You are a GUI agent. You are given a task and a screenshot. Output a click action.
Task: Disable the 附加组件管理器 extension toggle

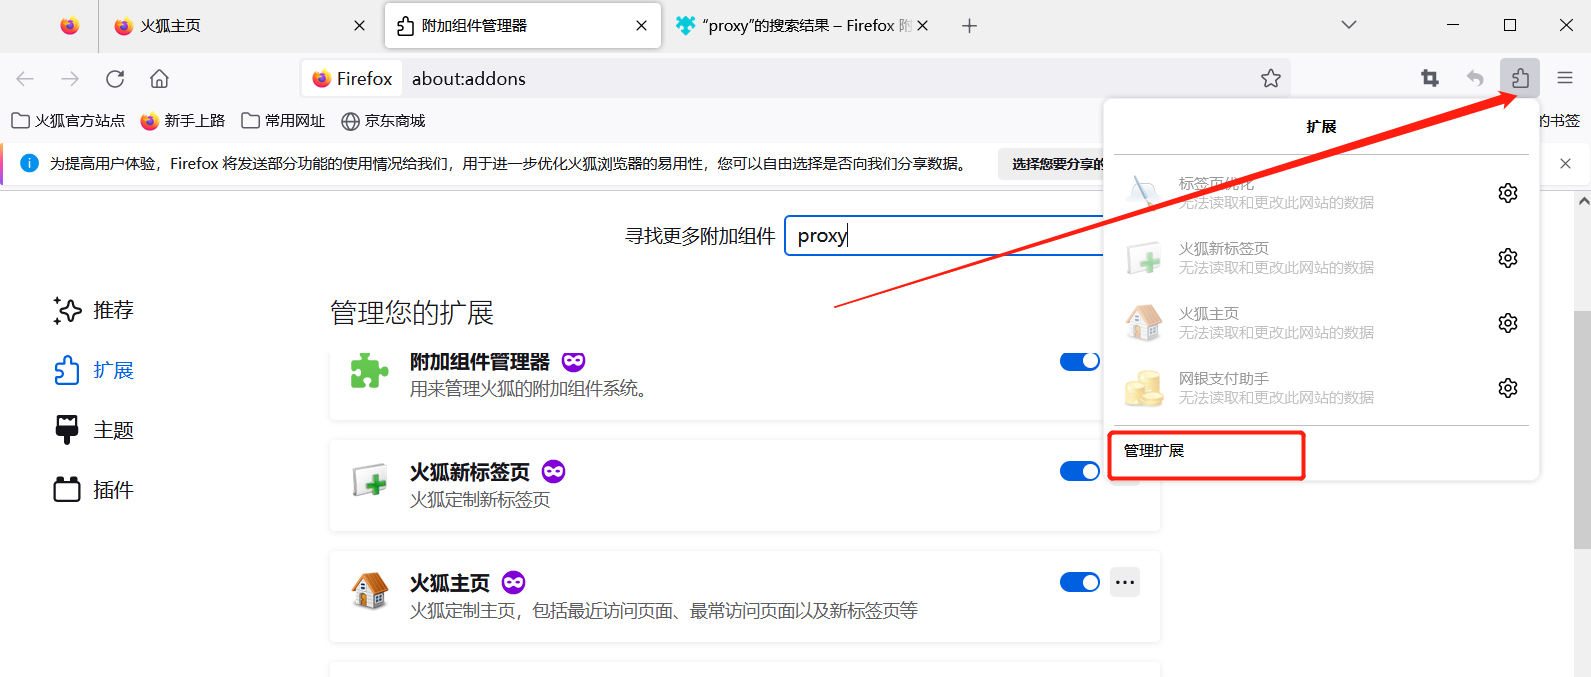click(1080, 361)
